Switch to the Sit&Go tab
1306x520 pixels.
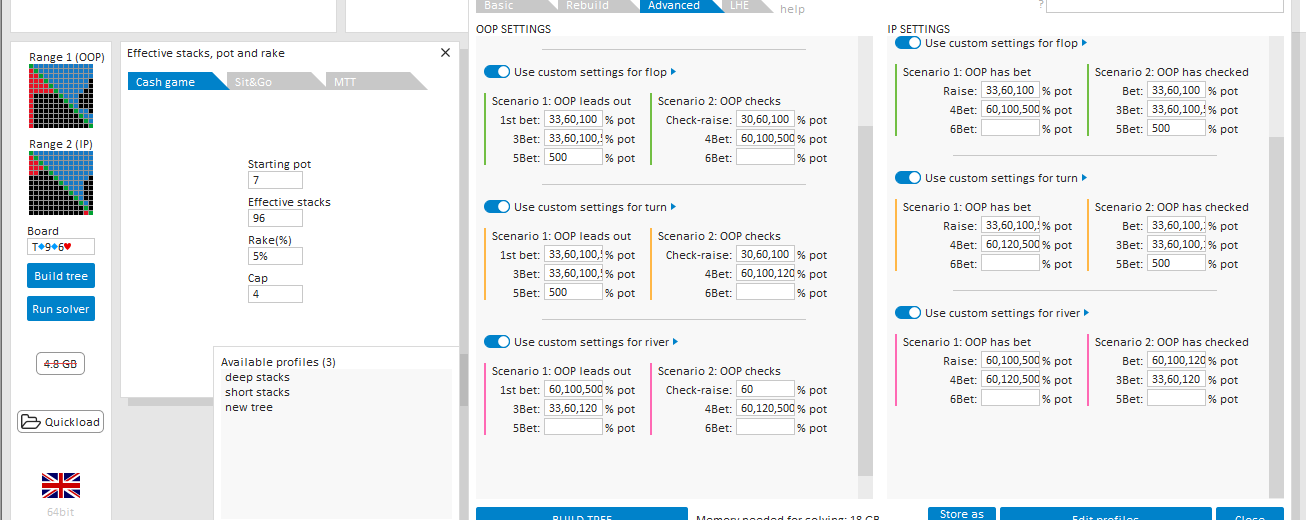(253, 82)
